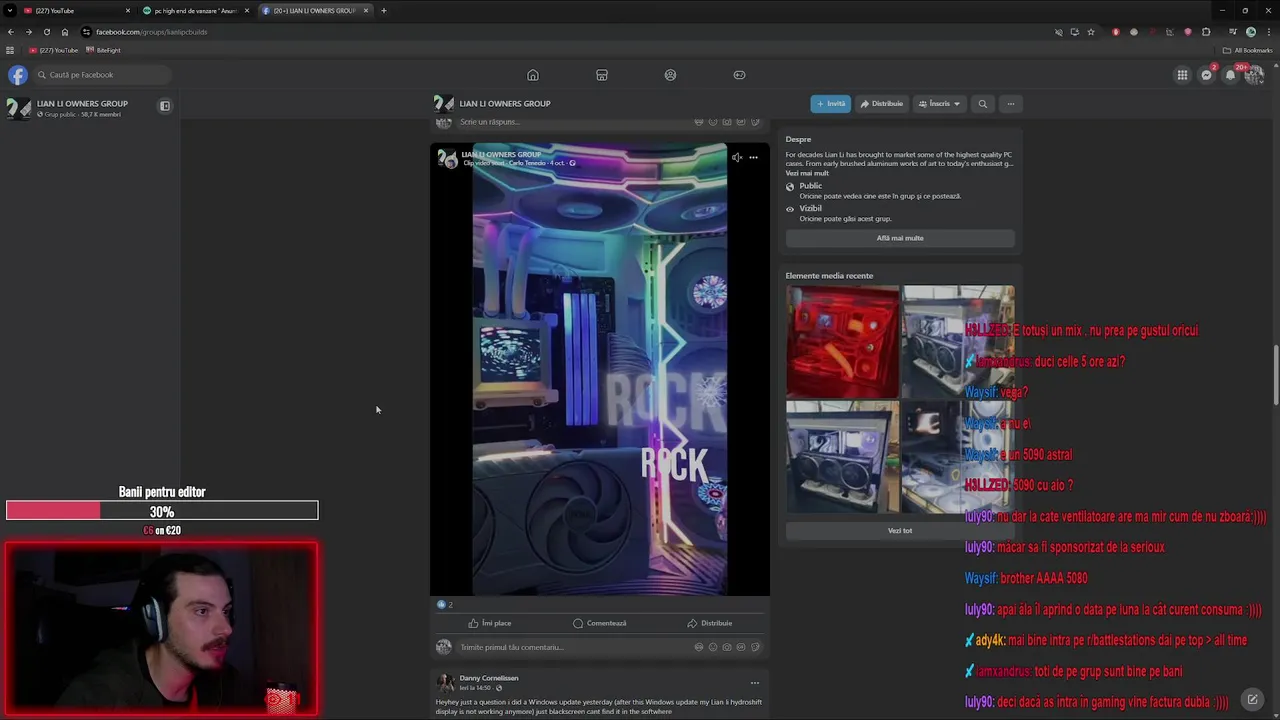
Task: Open the video post's three-dot options menu
Action: 753,157
